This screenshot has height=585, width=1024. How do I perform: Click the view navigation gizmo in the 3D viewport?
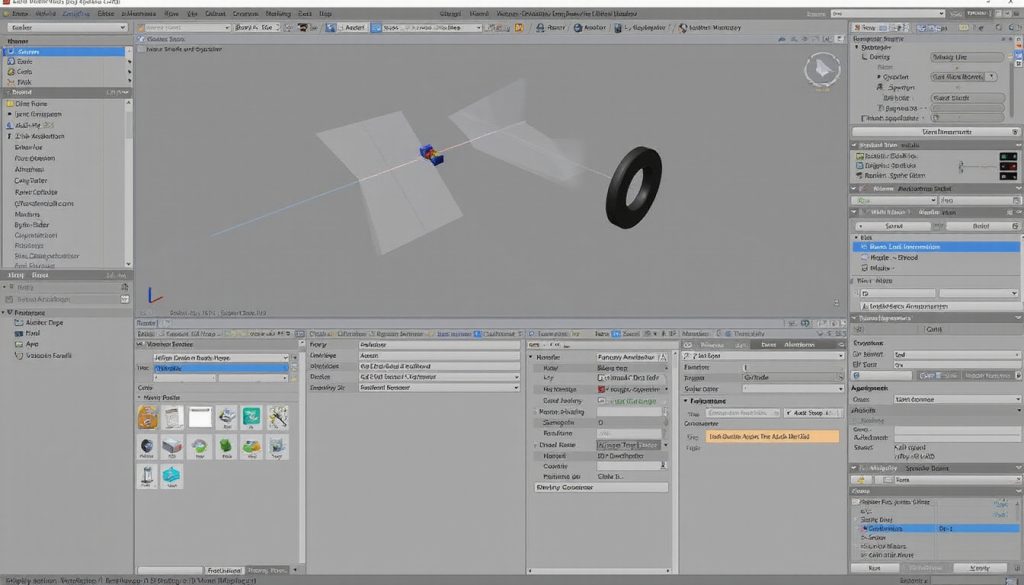click(822, 69)
